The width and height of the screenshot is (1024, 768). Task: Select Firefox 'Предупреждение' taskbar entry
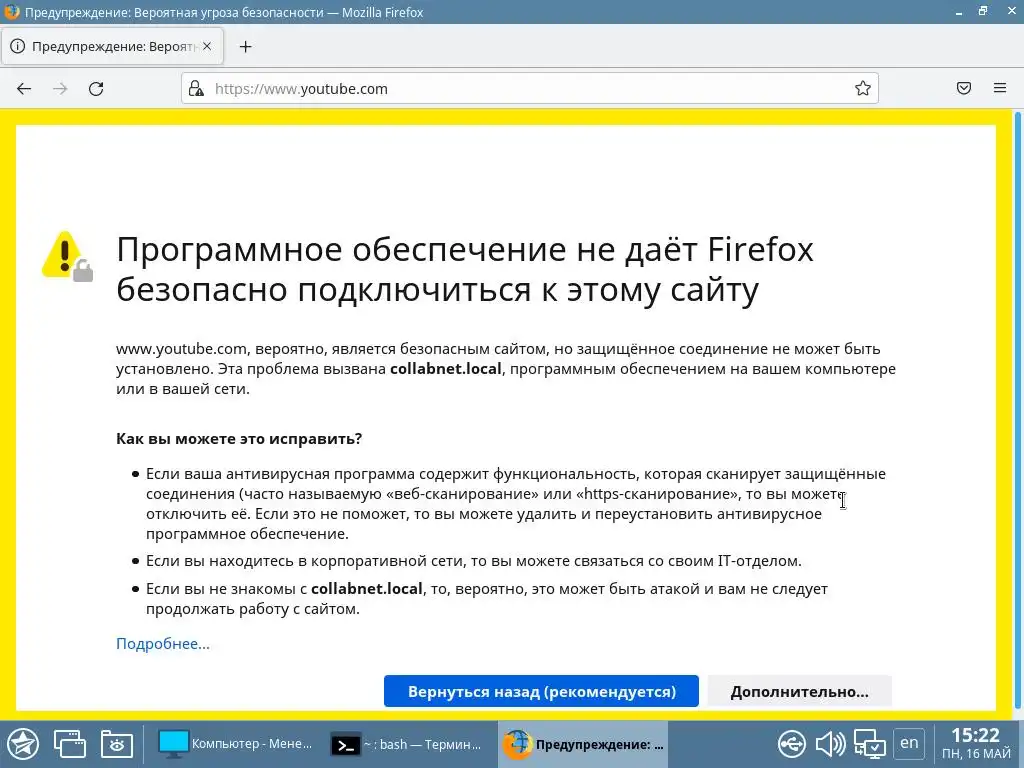point(583,744)
